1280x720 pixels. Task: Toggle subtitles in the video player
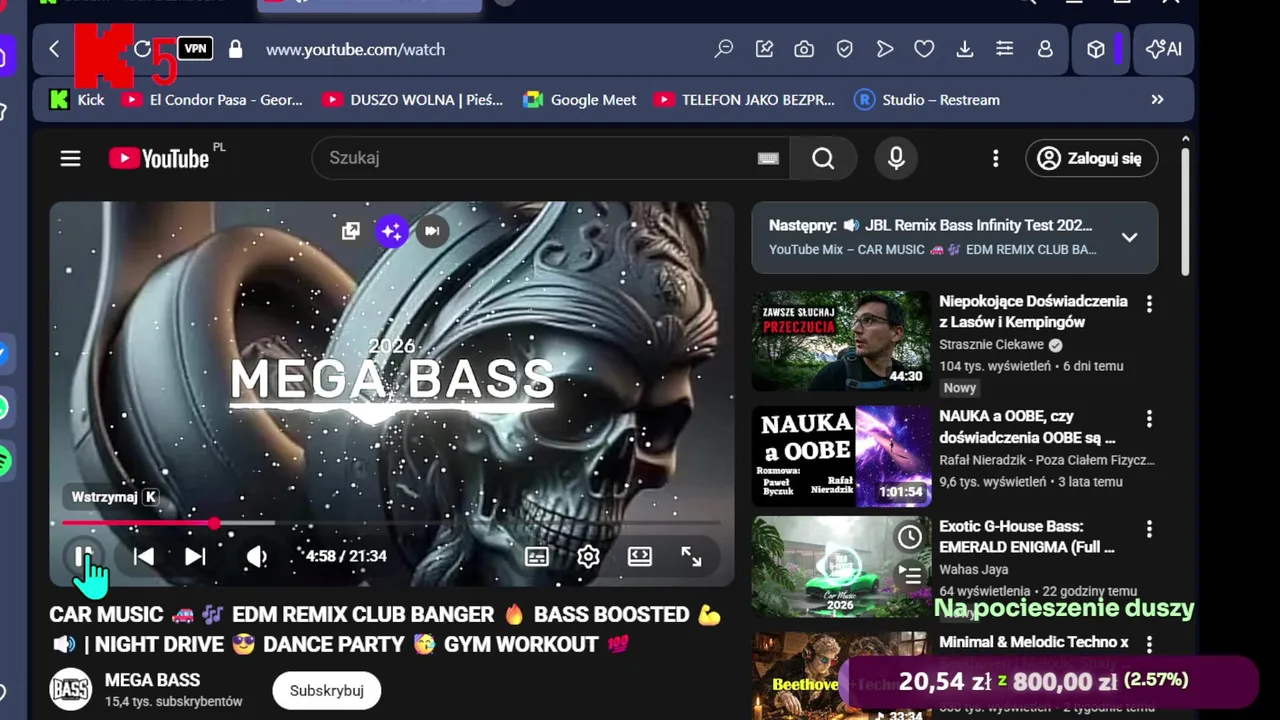pyautogui.click(x=537, y=557)
